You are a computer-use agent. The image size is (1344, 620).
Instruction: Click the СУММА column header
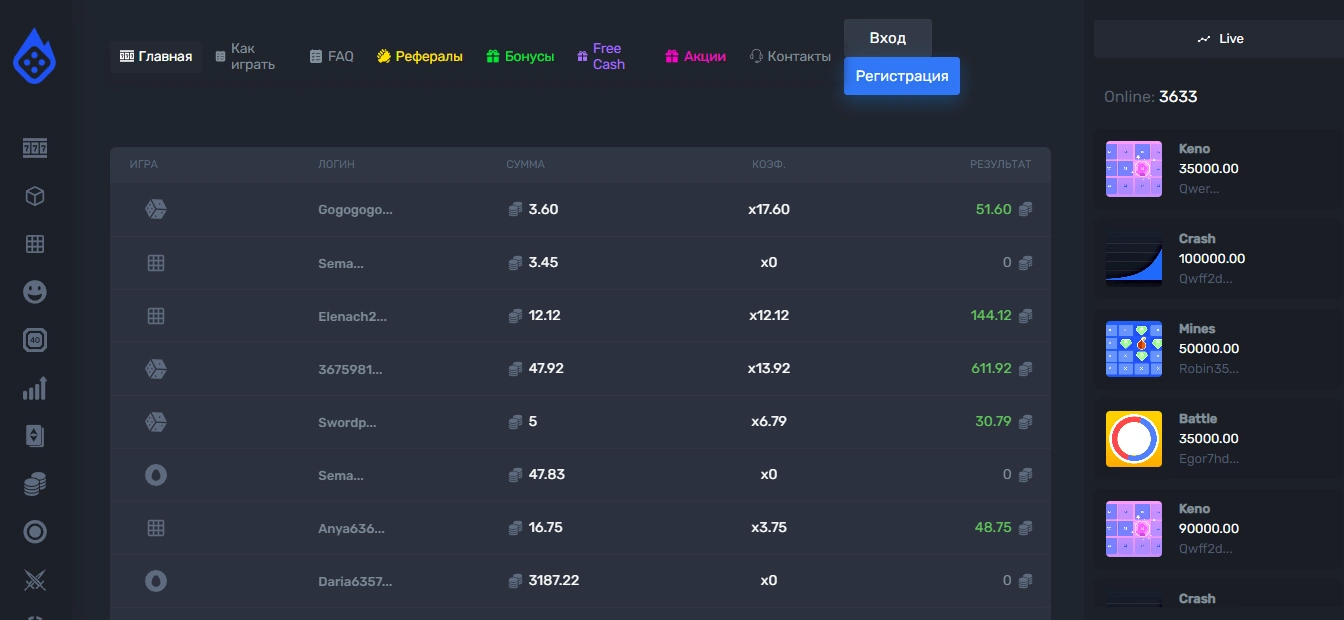point(525,165)
